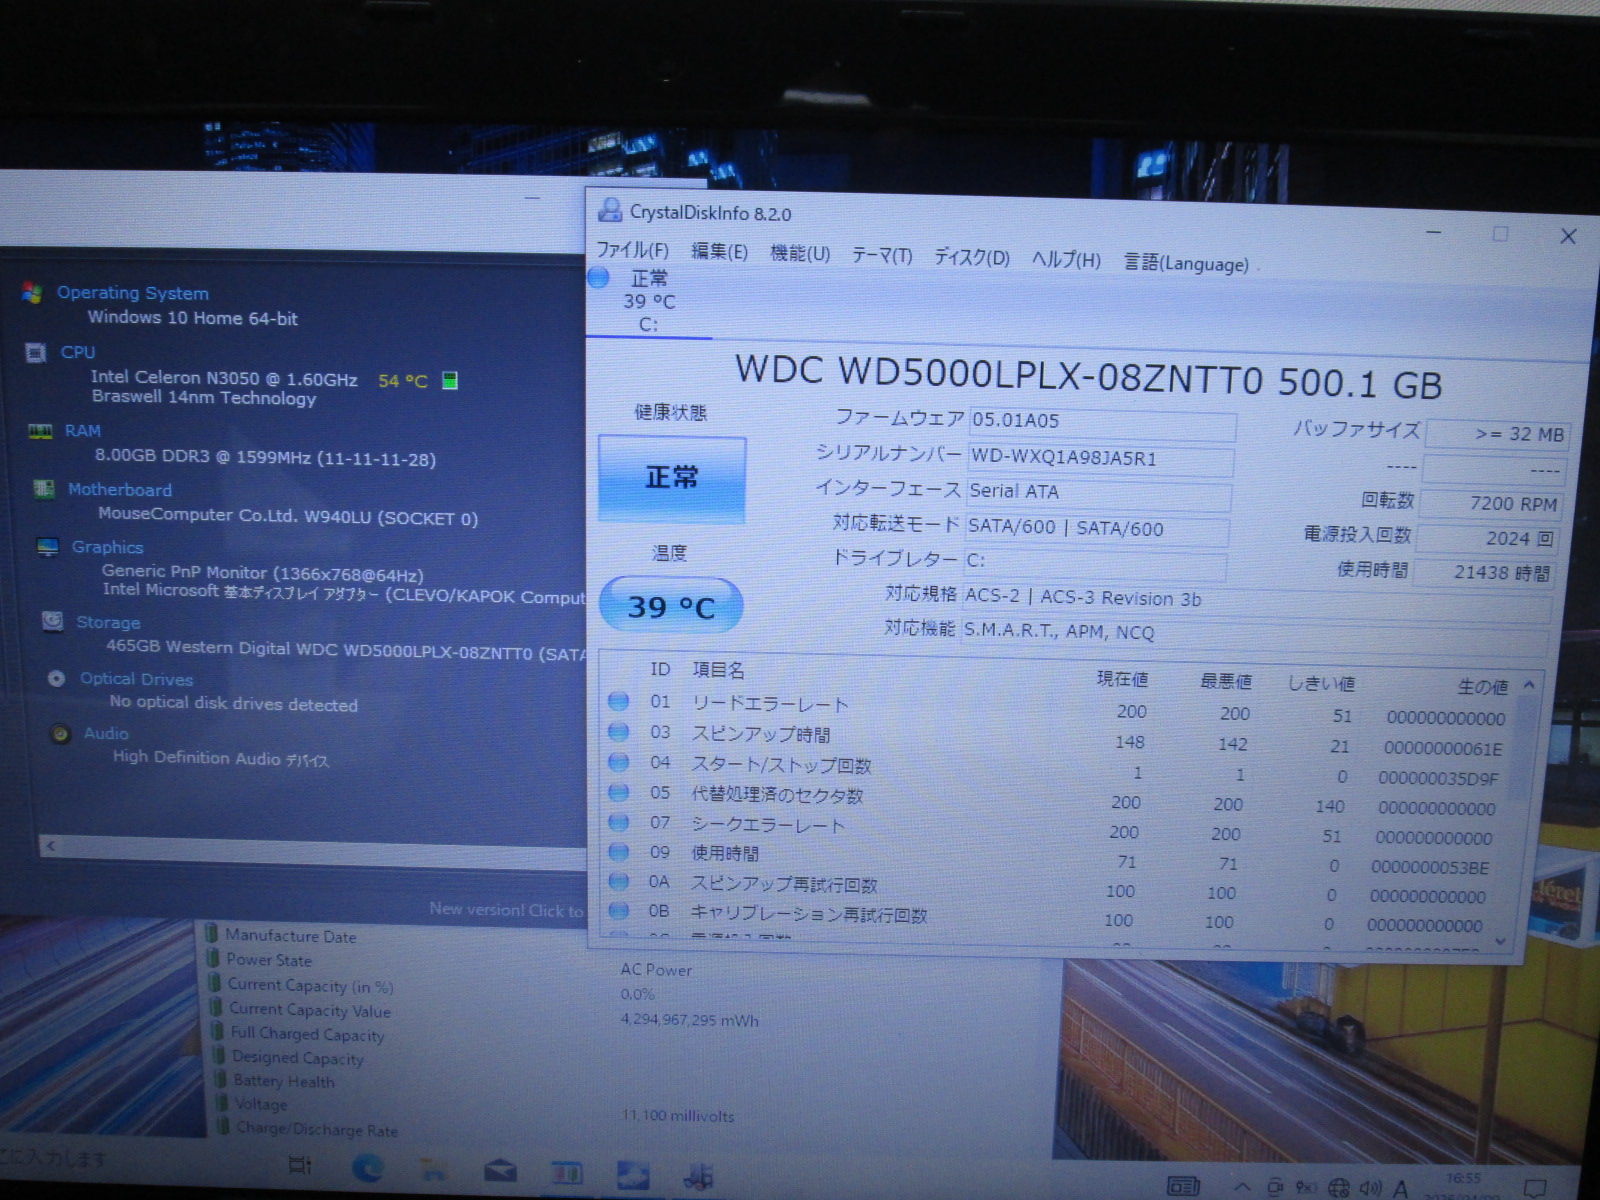The height and width of the screenshot is (1200, 1600).
Task: Click the Storage hard drive icon
Action: [52, 621]
